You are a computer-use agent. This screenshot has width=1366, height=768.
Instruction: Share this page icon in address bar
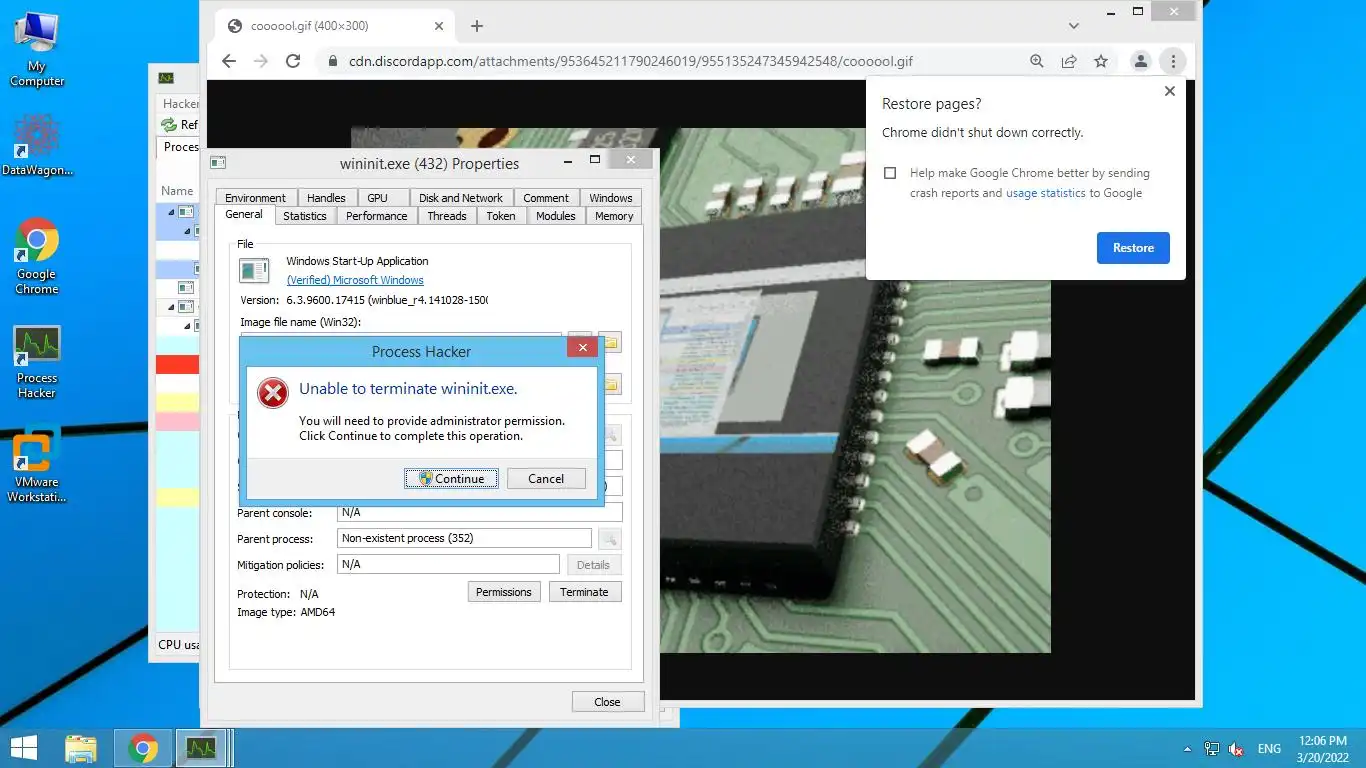[x=1069, y=61]
